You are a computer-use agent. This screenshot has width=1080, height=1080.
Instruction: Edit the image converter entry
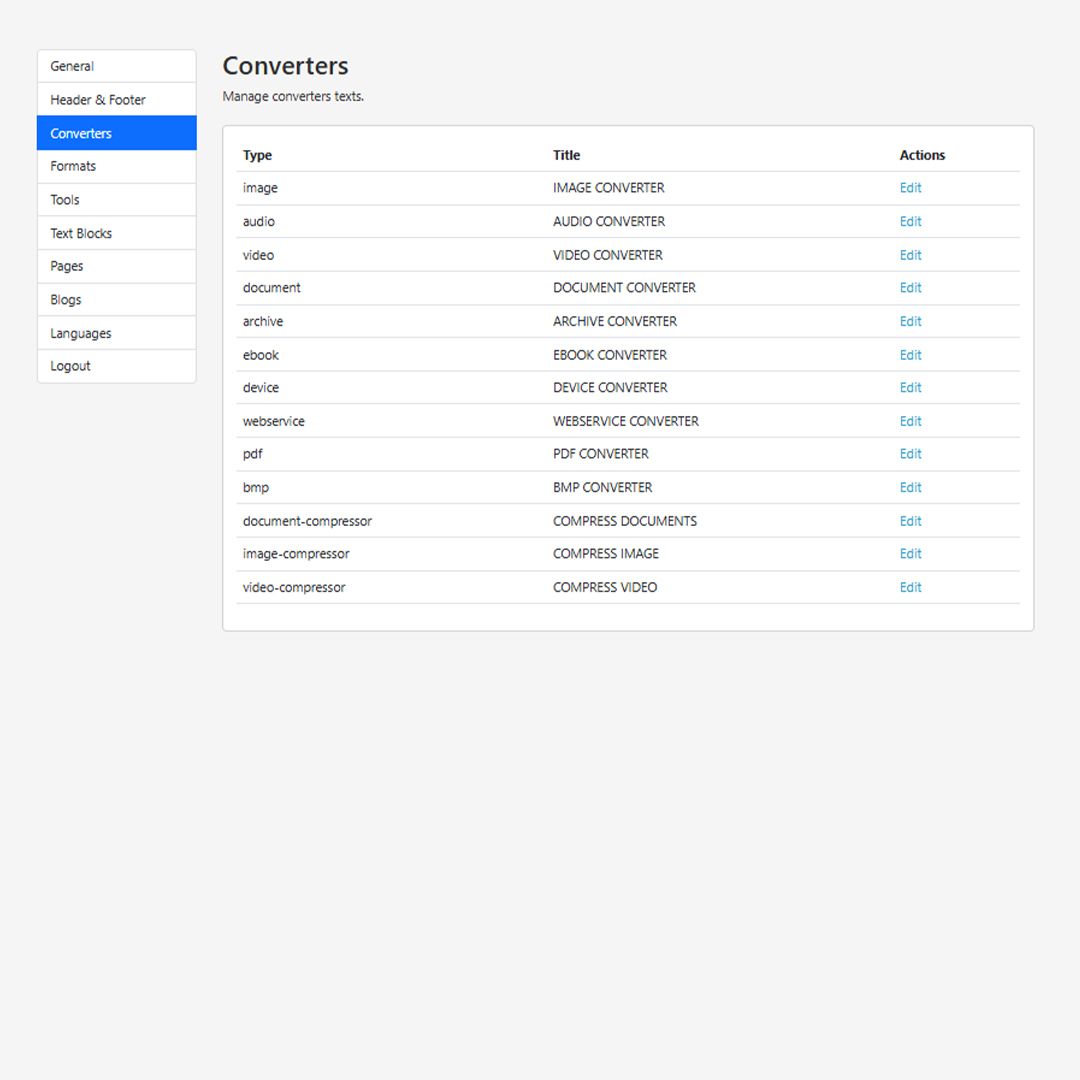coord(910,188)
